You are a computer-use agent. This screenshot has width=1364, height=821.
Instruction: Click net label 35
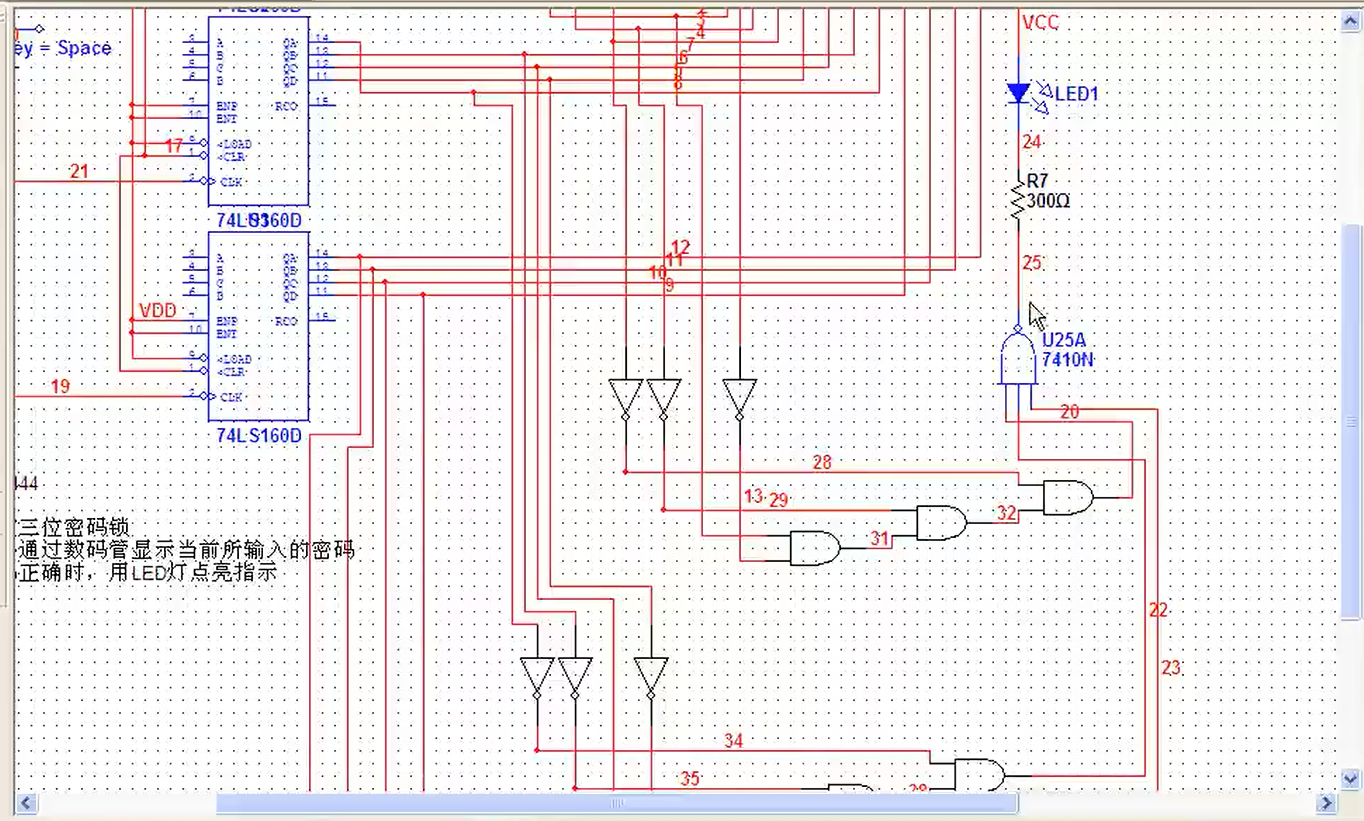tap(690, 779)
